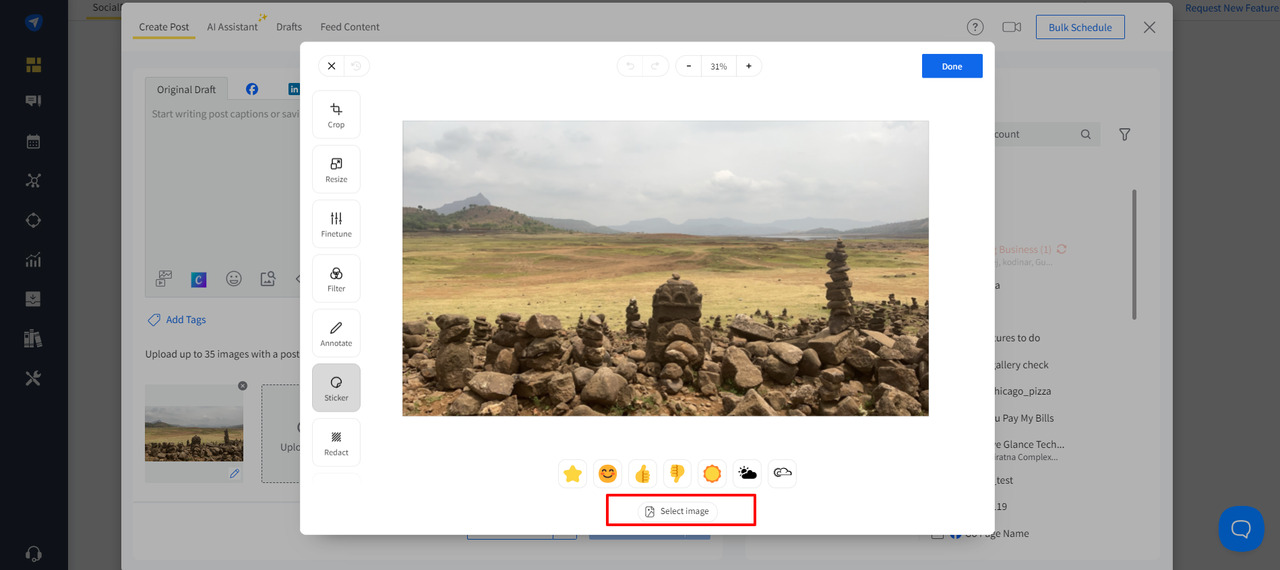Viewport: 1280px width, 570px height.
Task: Choose the Annotate tool
Action: click(x=336, y=333)
